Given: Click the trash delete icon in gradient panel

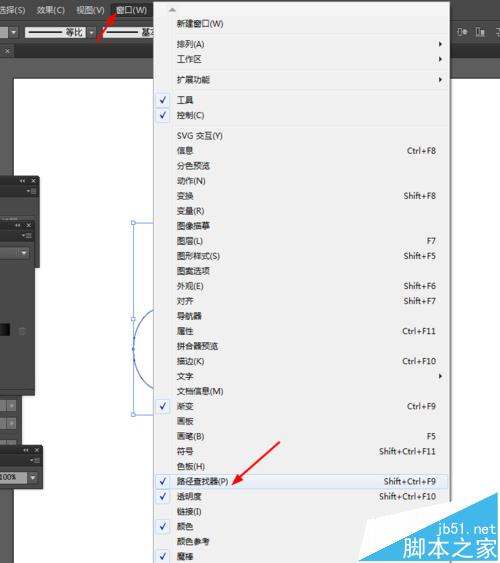Looking at the screenshot, I should [x=22, y=331].
